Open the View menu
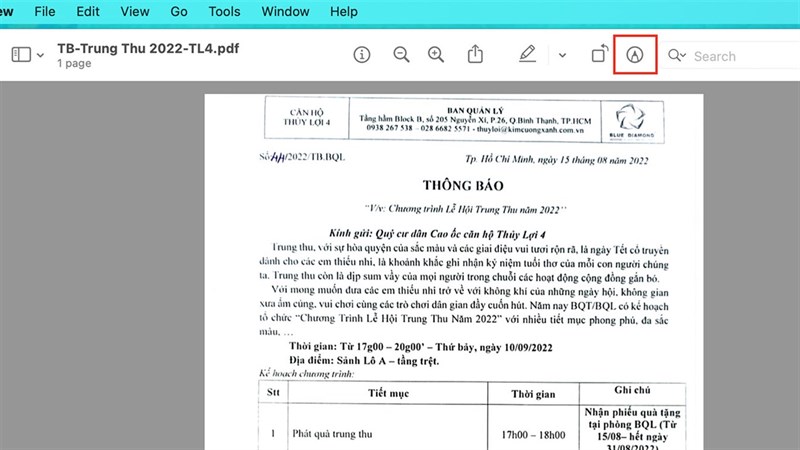The image size is (800, 450). pyautogui.click(x=135, y=11)
